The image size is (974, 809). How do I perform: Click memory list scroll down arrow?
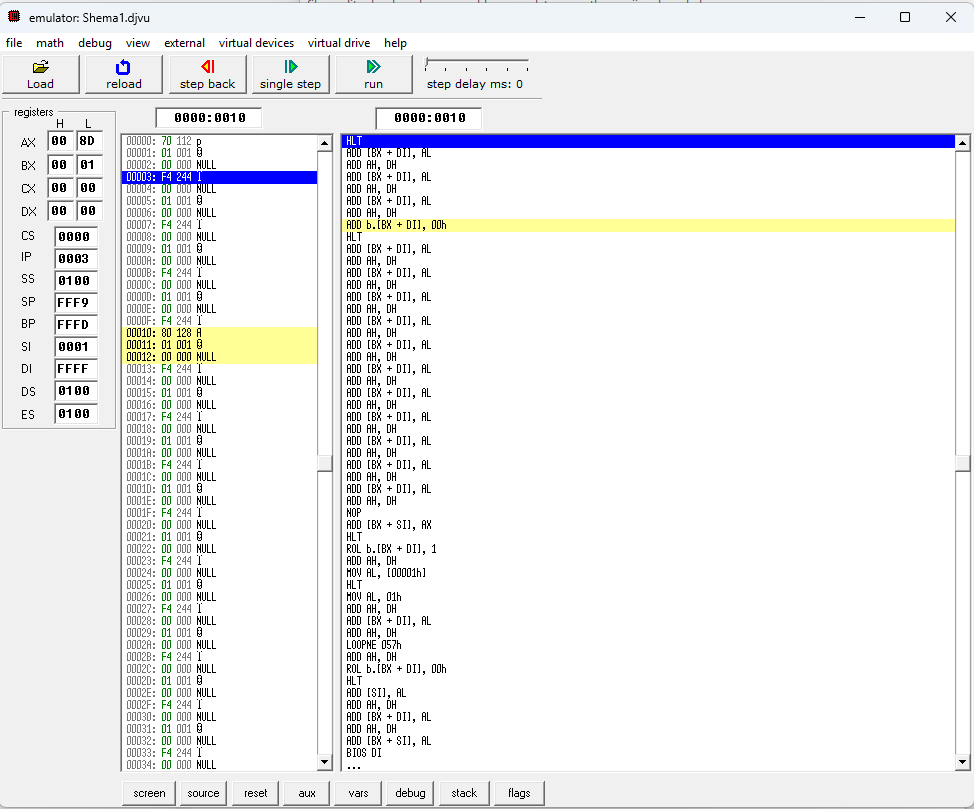click(x=324, y=762)
